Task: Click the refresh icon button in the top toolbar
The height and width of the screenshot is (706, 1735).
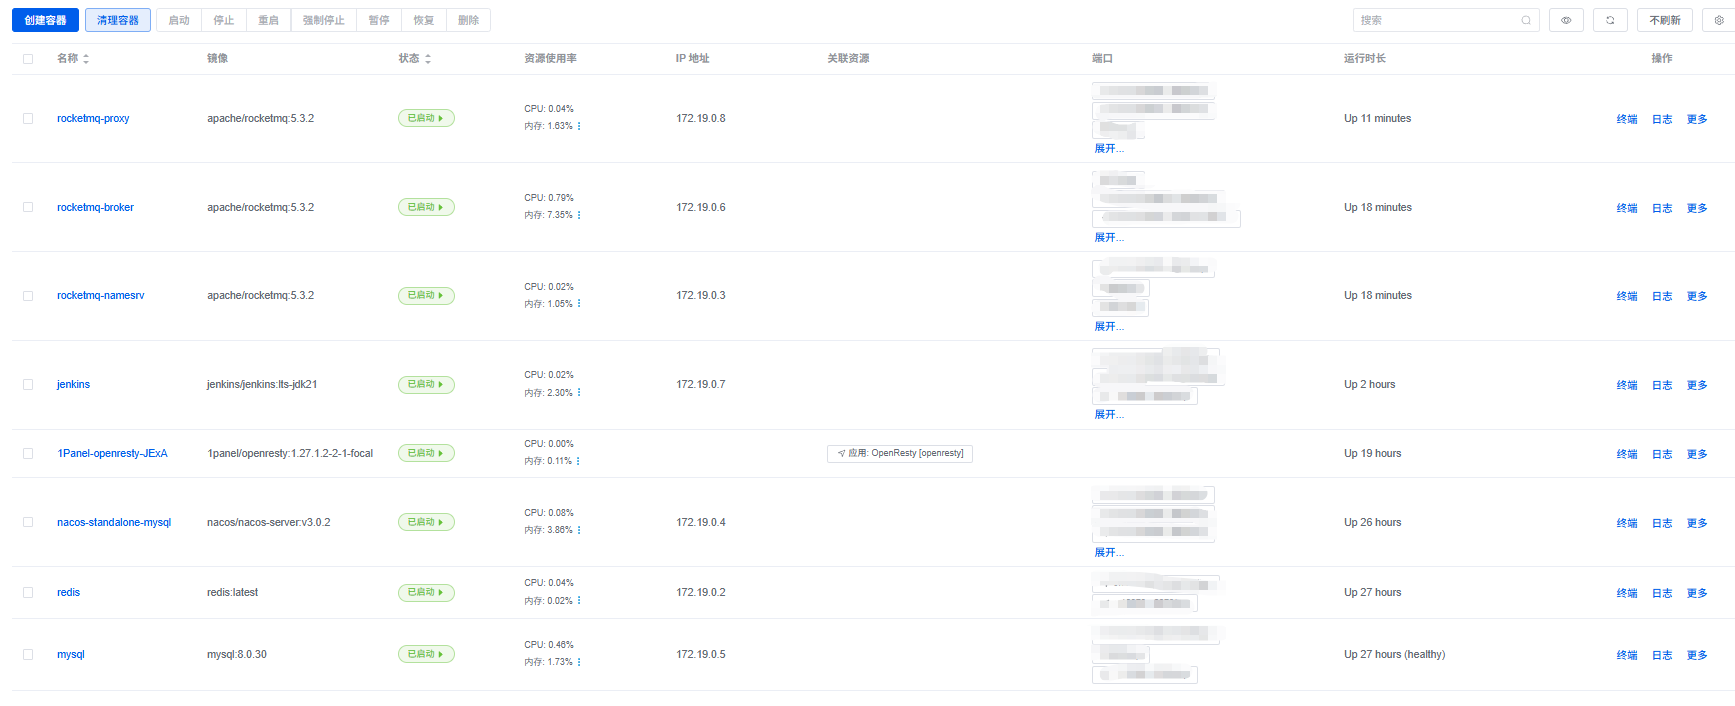Action: pyautogui.click(x=1610, y=20)
